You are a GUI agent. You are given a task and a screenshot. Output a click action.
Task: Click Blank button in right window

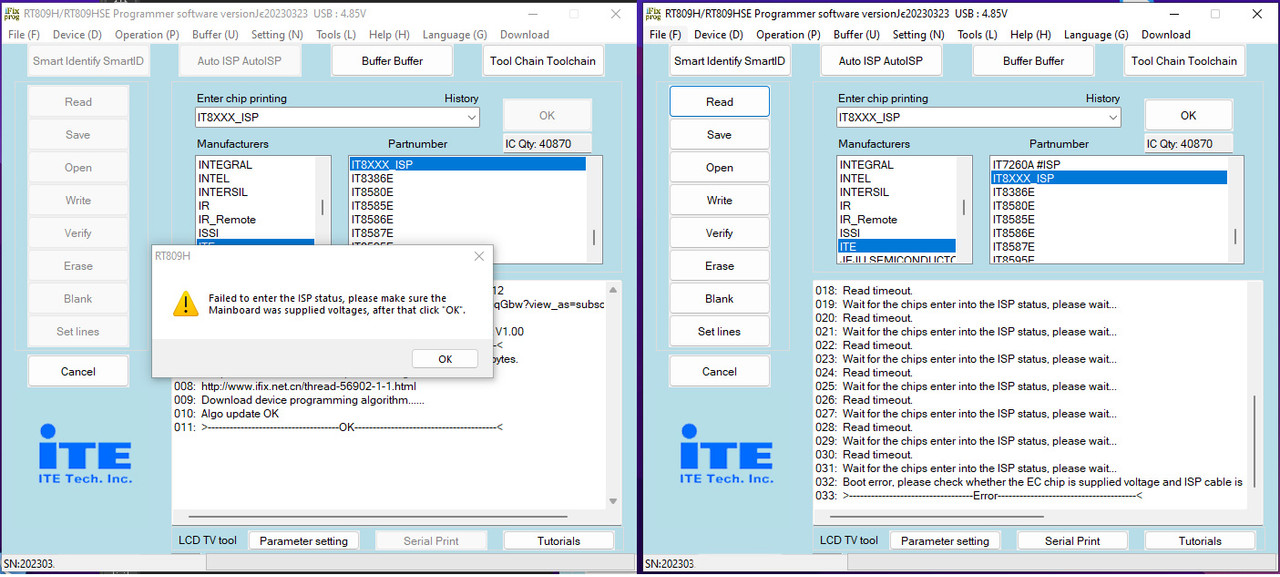tap(720, 299)
